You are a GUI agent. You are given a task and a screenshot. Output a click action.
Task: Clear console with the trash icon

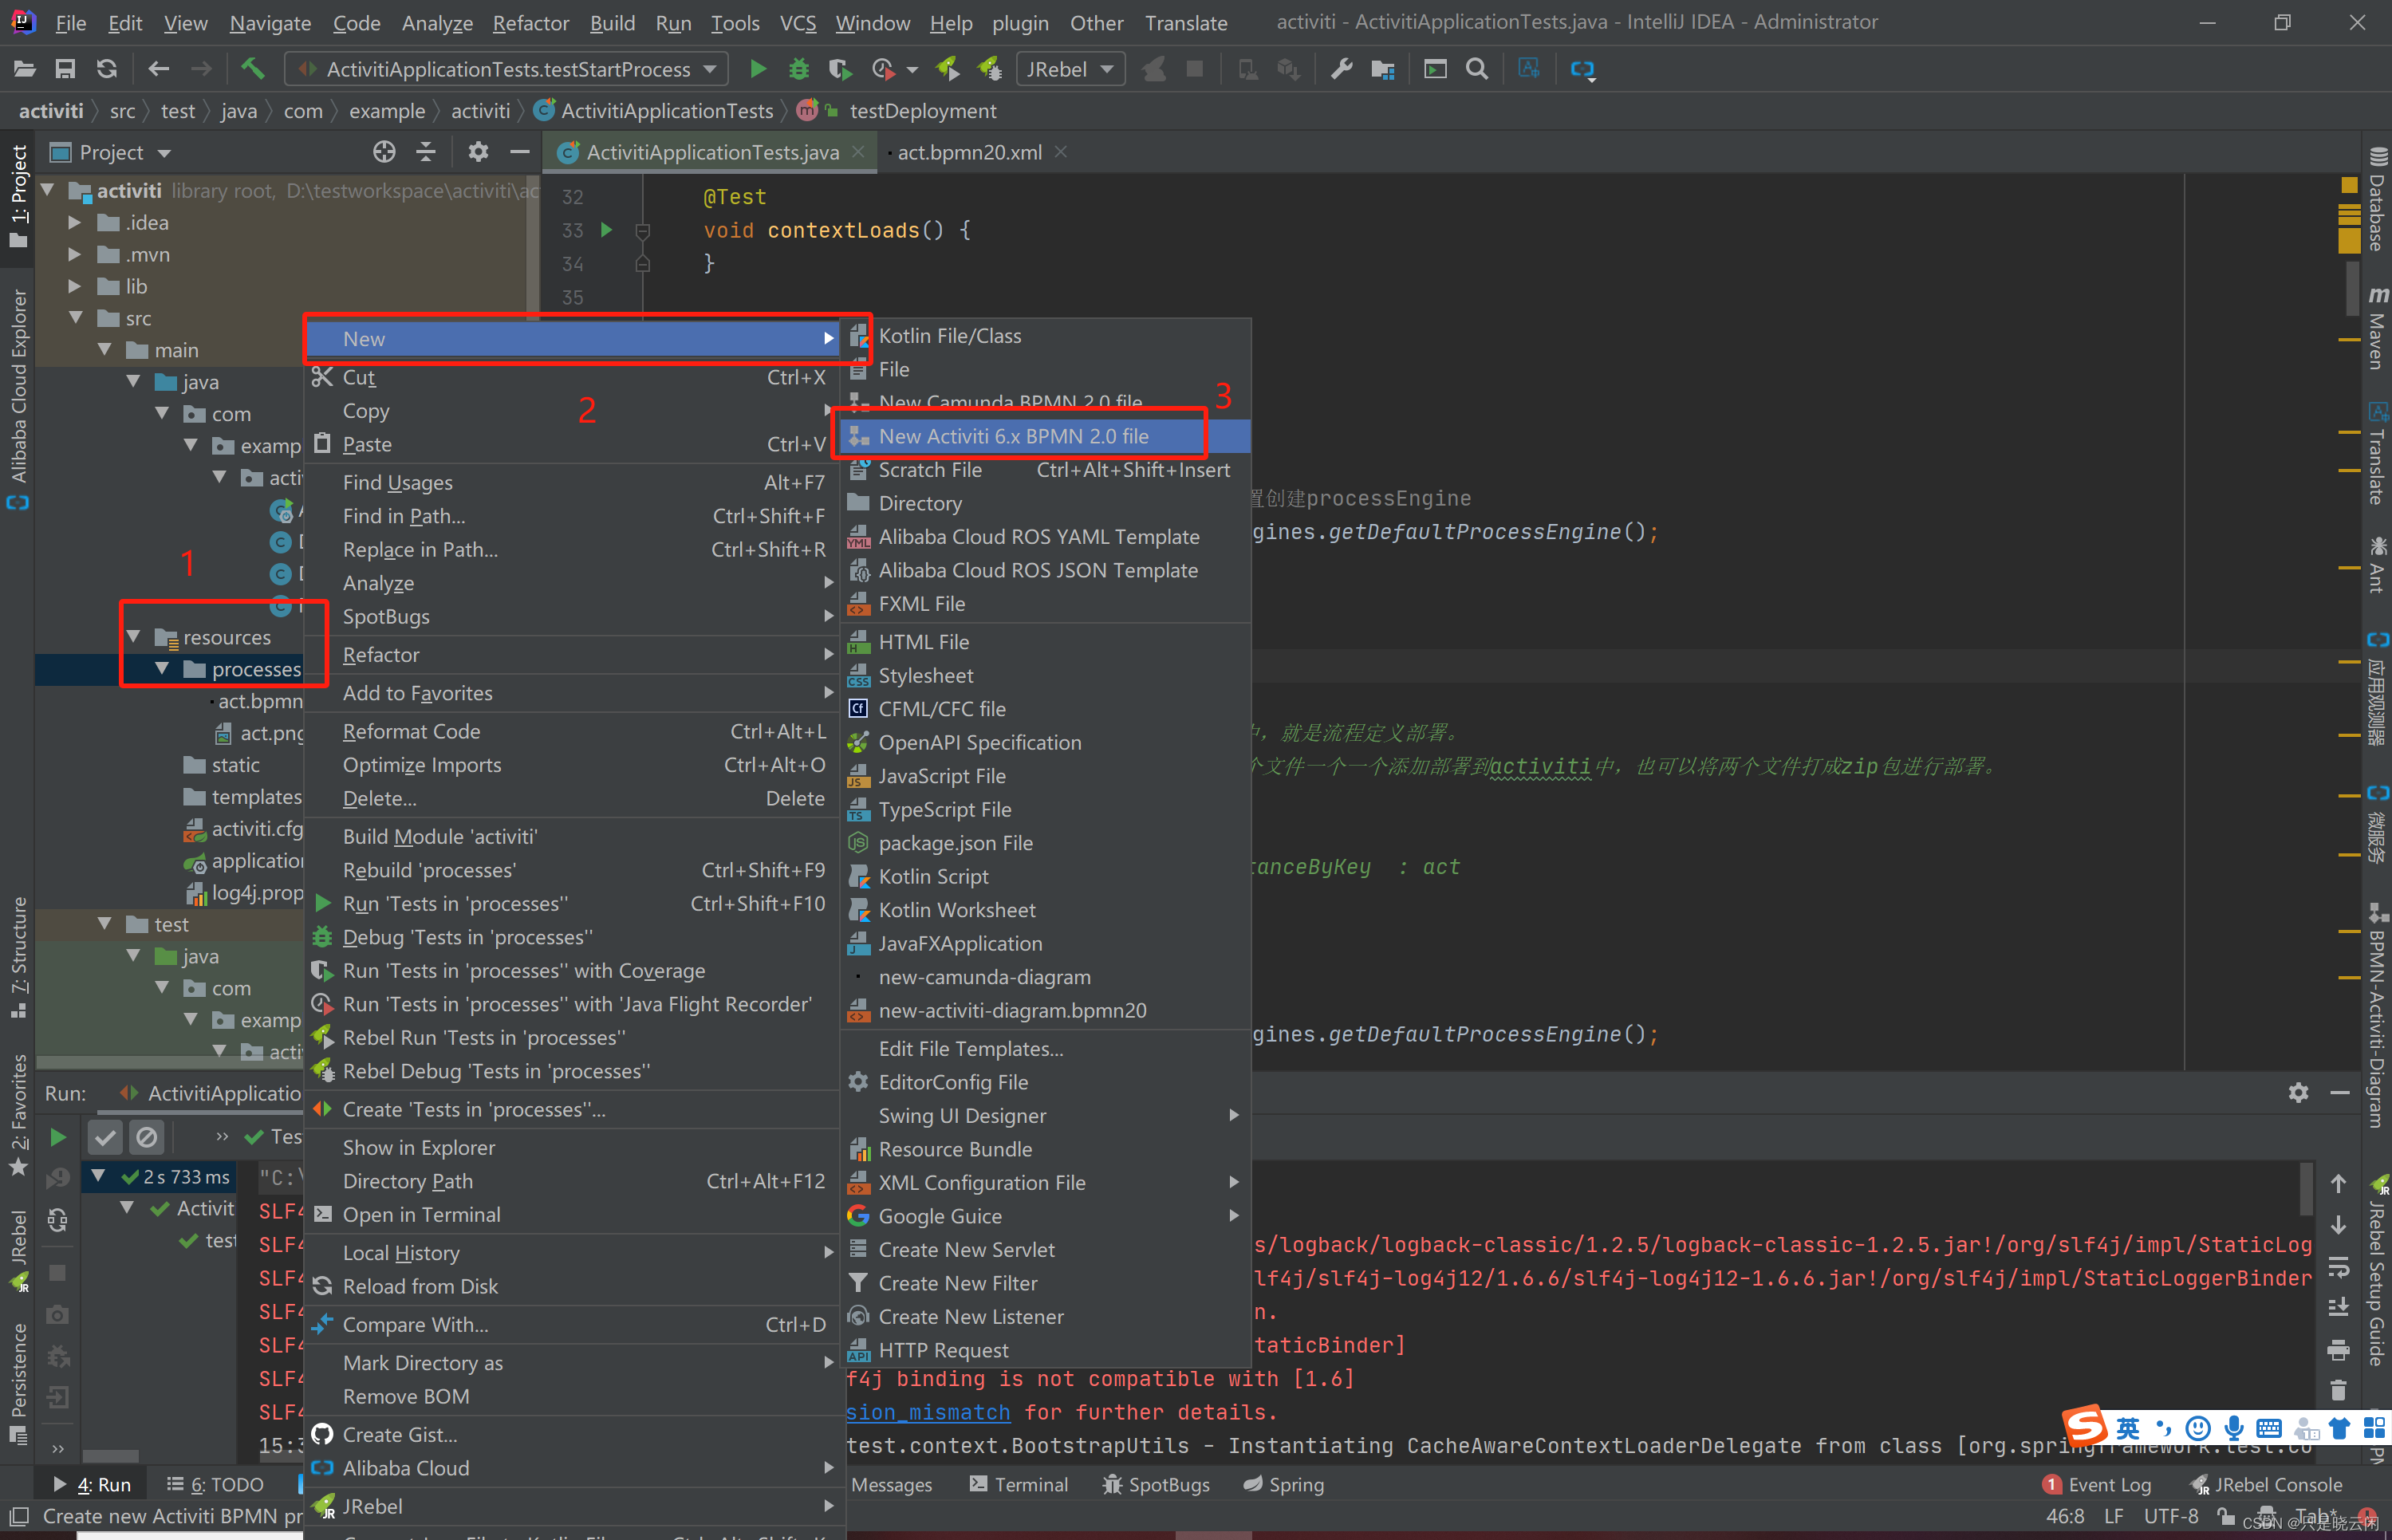click(x=2338, y=1391)
